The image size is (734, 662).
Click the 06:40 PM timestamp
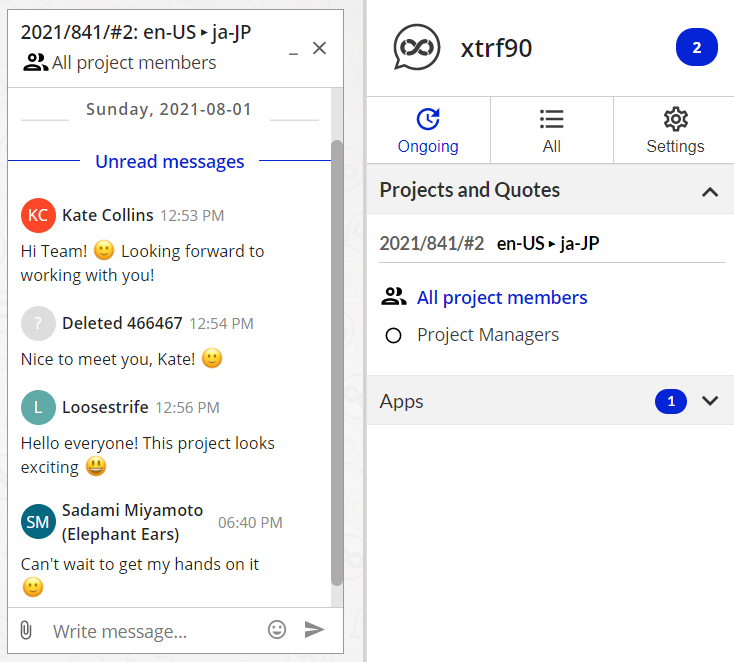point(250,522)
